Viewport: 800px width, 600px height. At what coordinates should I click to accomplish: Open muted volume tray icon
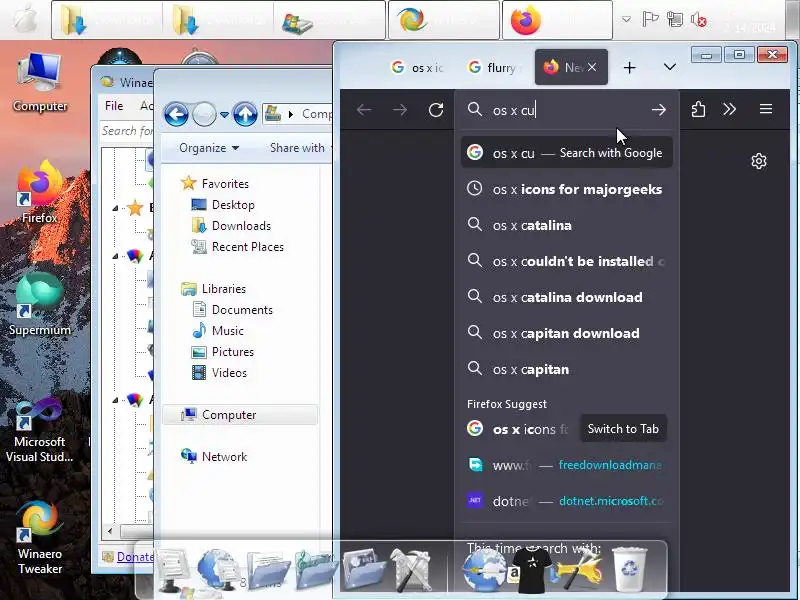(698, 20)
